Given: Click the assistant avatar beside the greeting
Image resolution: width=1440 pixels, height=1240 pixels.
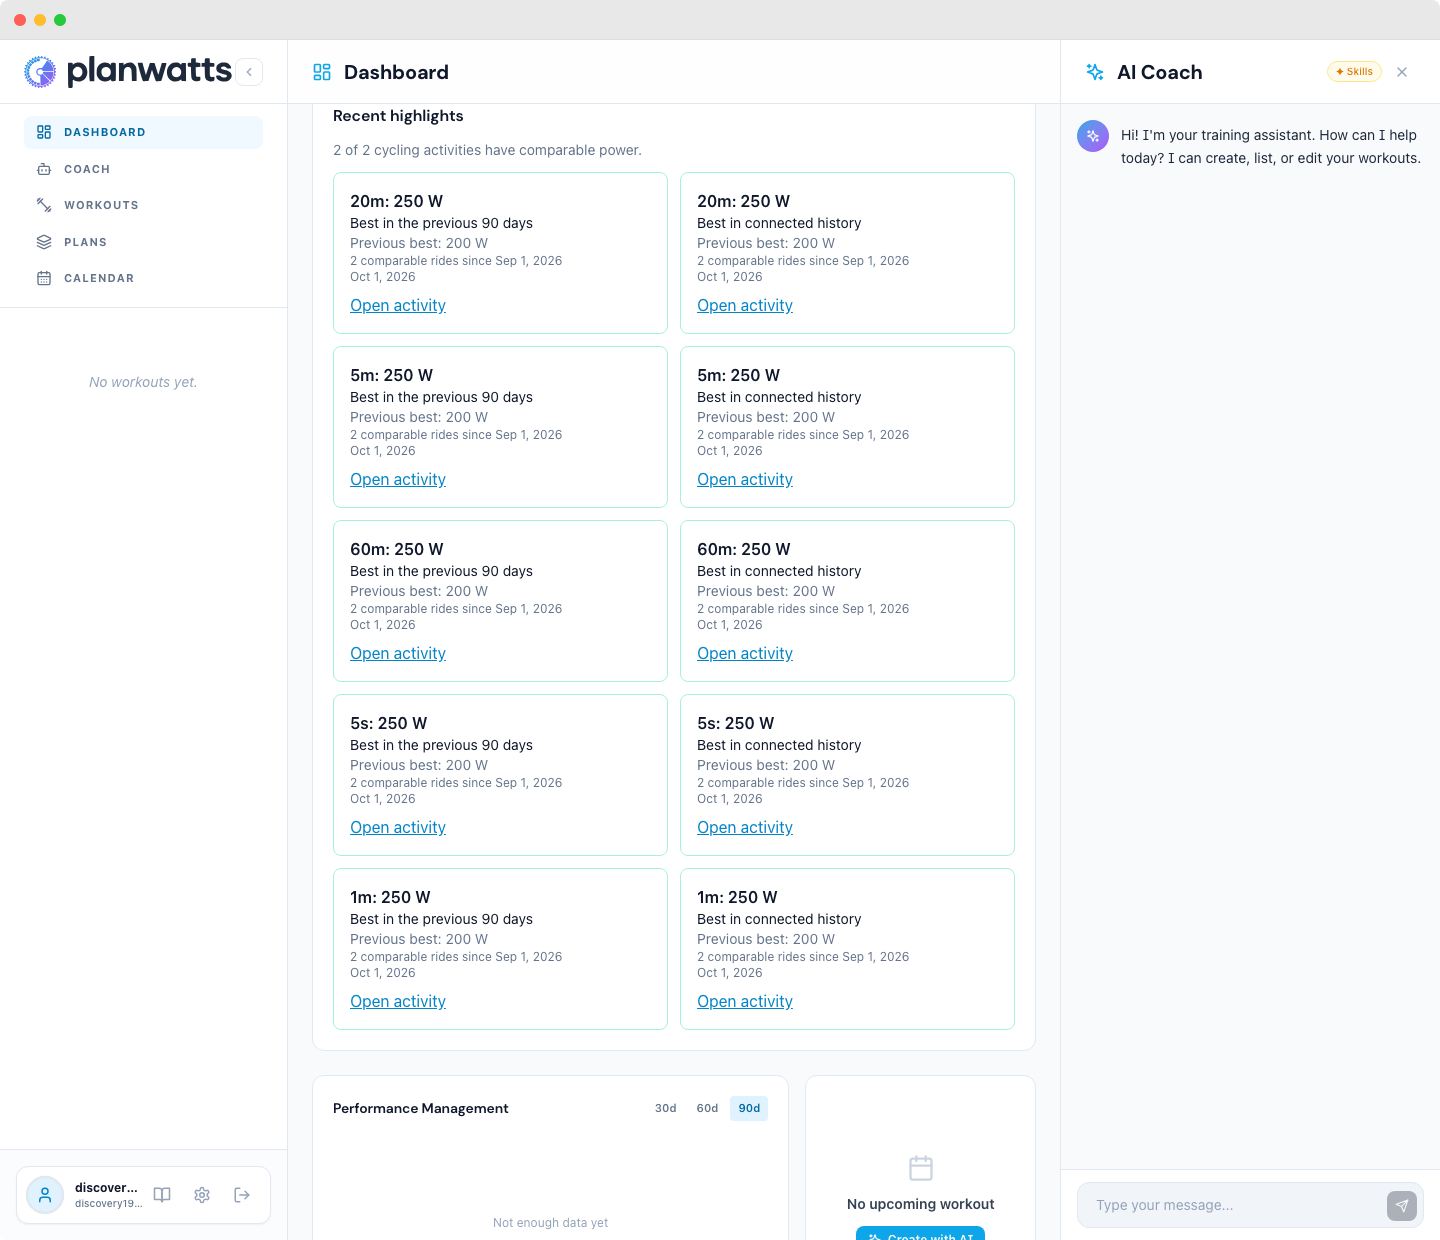Looking at the screenshot, I should point(1093,136).
